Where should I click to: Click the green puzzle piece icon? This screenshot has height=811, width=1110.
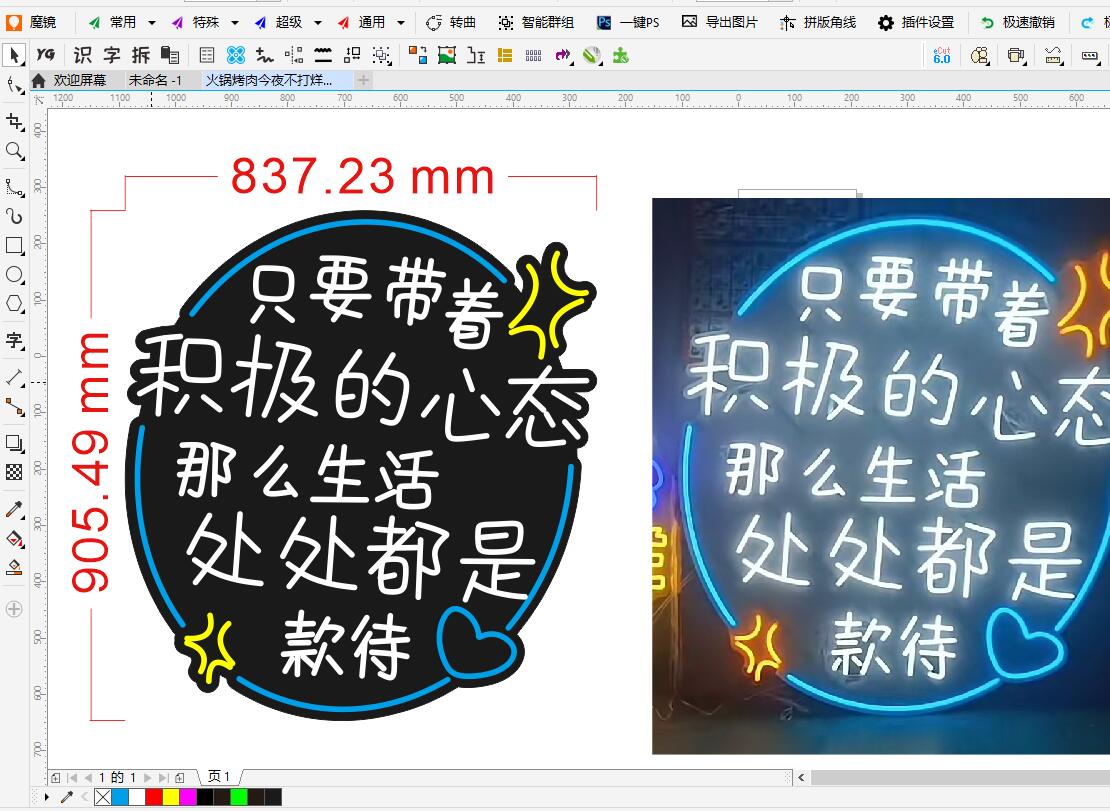[621, 55]
